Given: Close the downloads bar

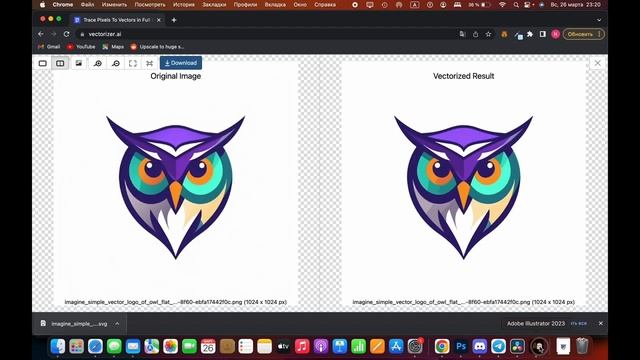Looking at the screenshot, I should point(600,323).
